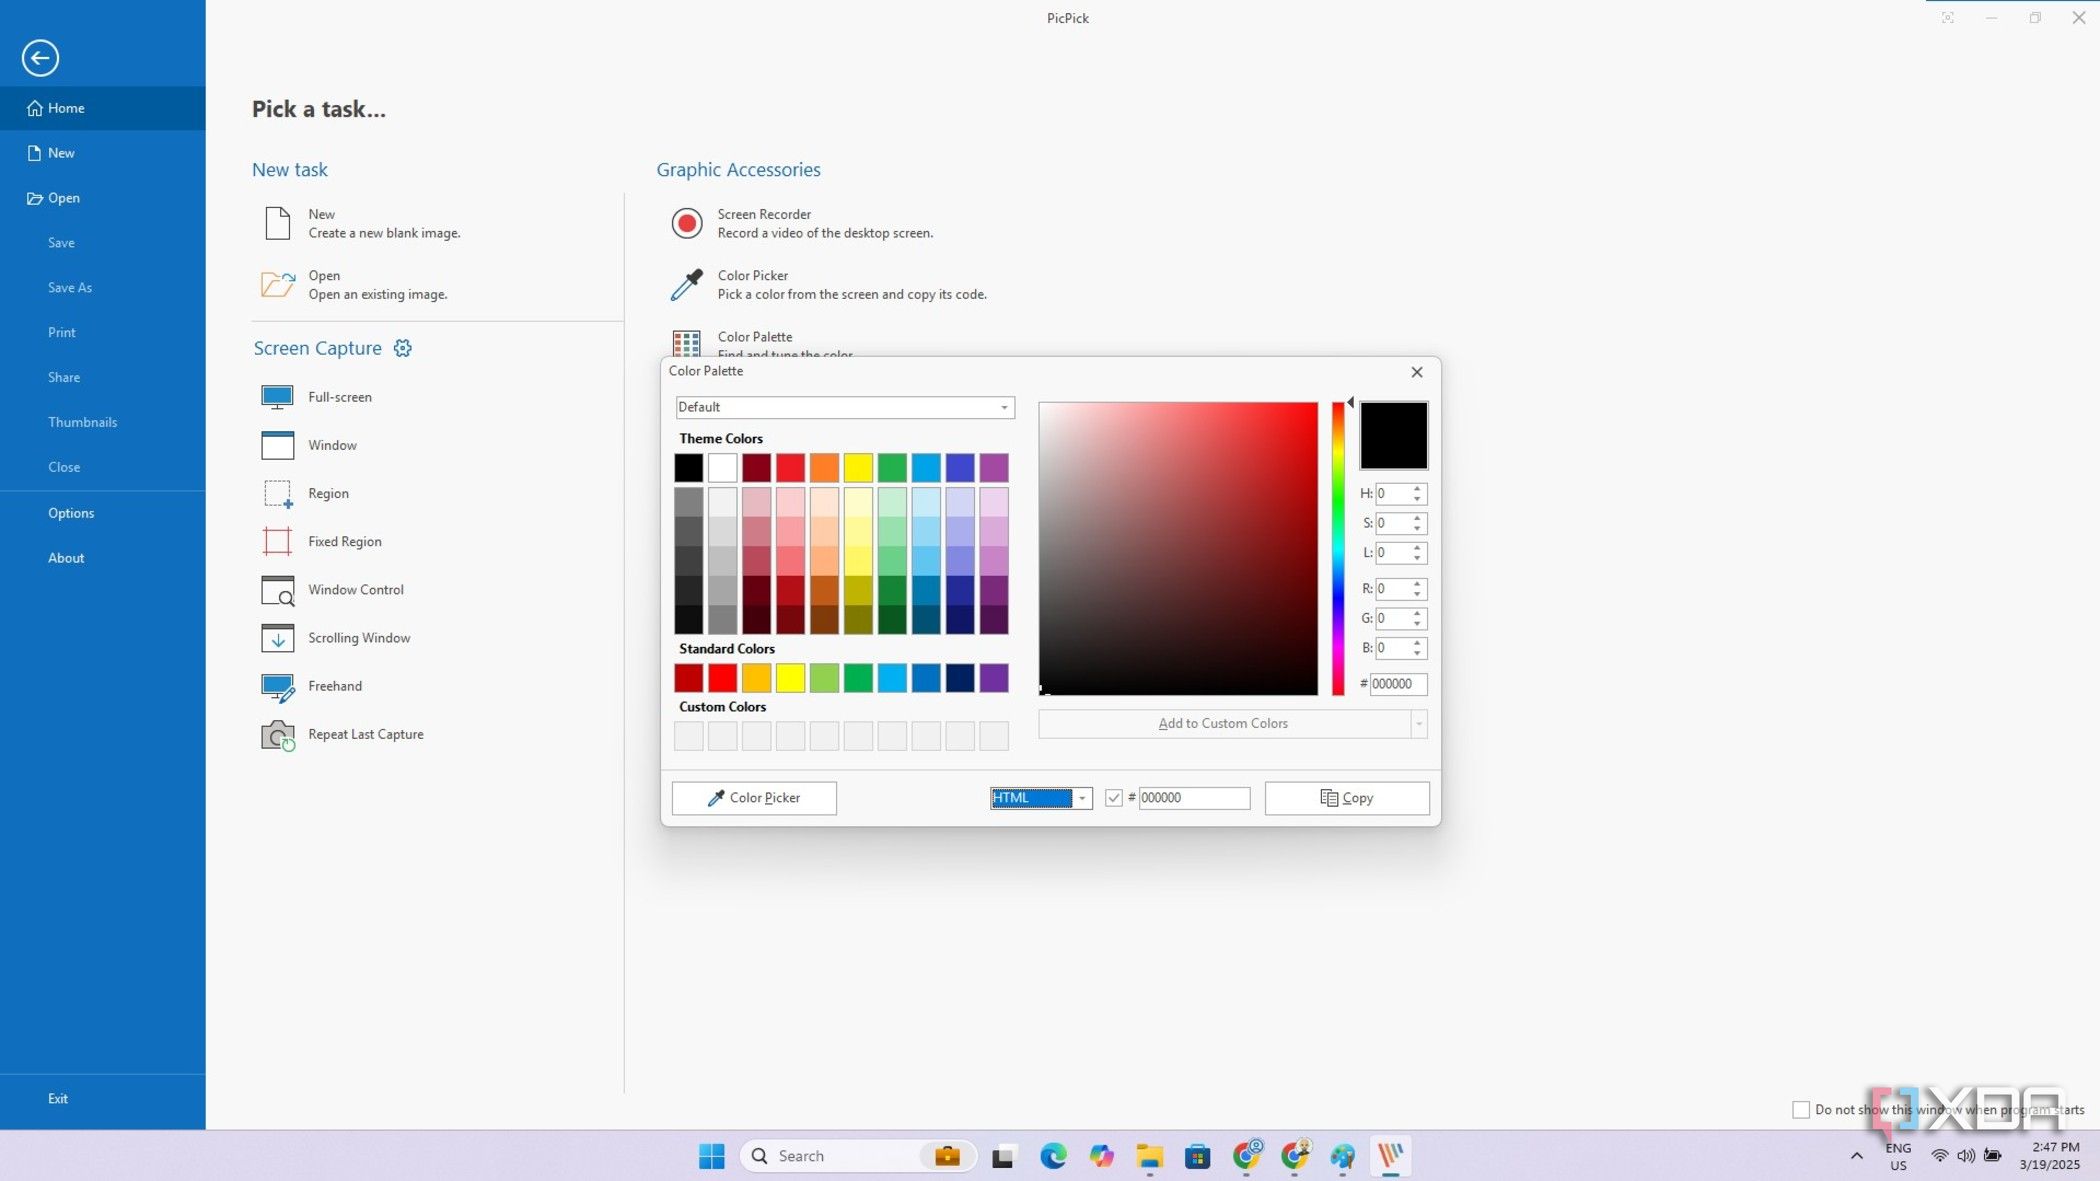Click the vertical hue slider bar

point(1338,548)
